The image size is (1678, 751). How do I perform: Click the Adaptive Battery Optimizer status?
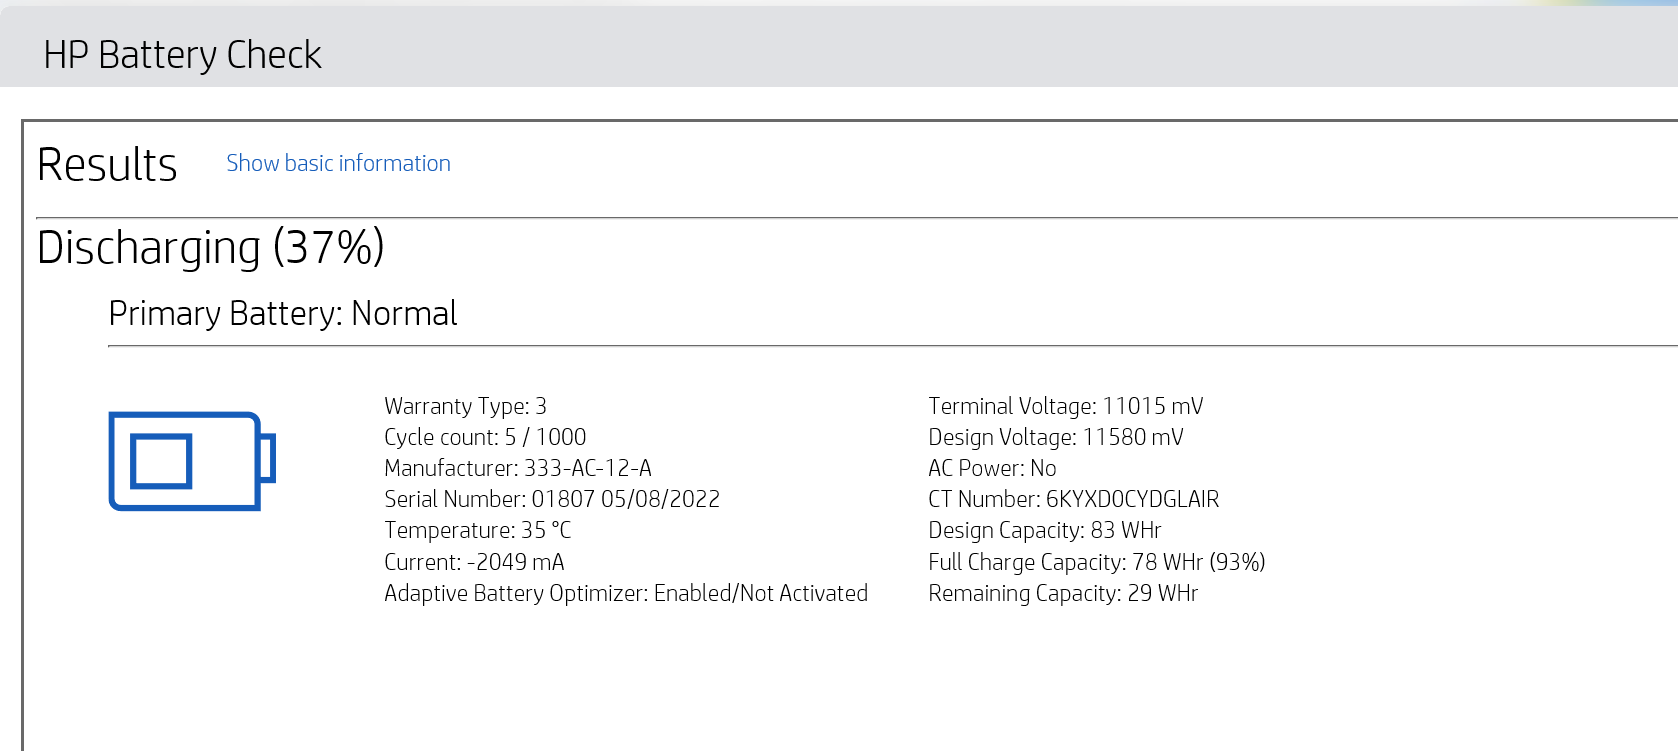625,593
